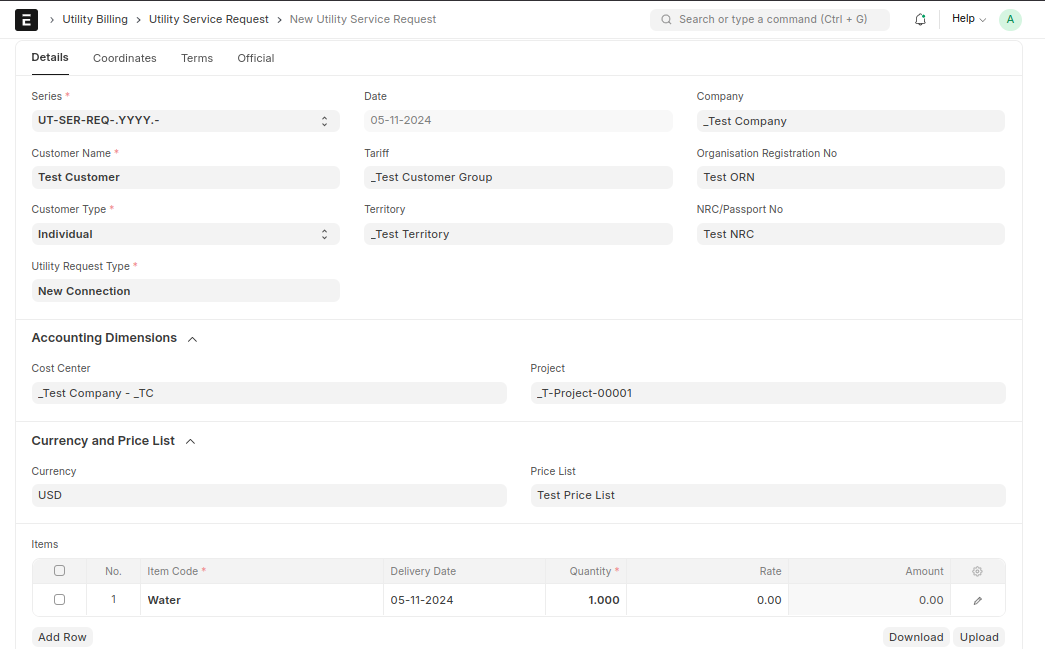The height and width of the screenshot is (649, 1045).
Task: Click the Item Code column header
Action: point(261,571)
